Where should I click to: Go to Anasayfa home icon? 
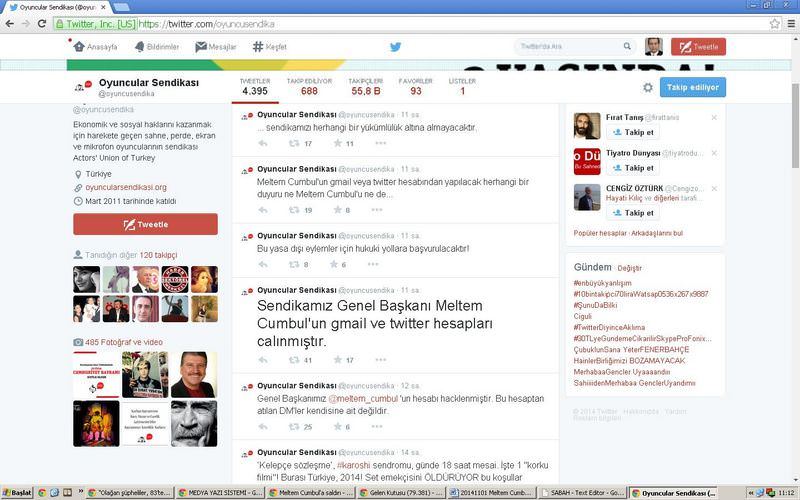79,46
